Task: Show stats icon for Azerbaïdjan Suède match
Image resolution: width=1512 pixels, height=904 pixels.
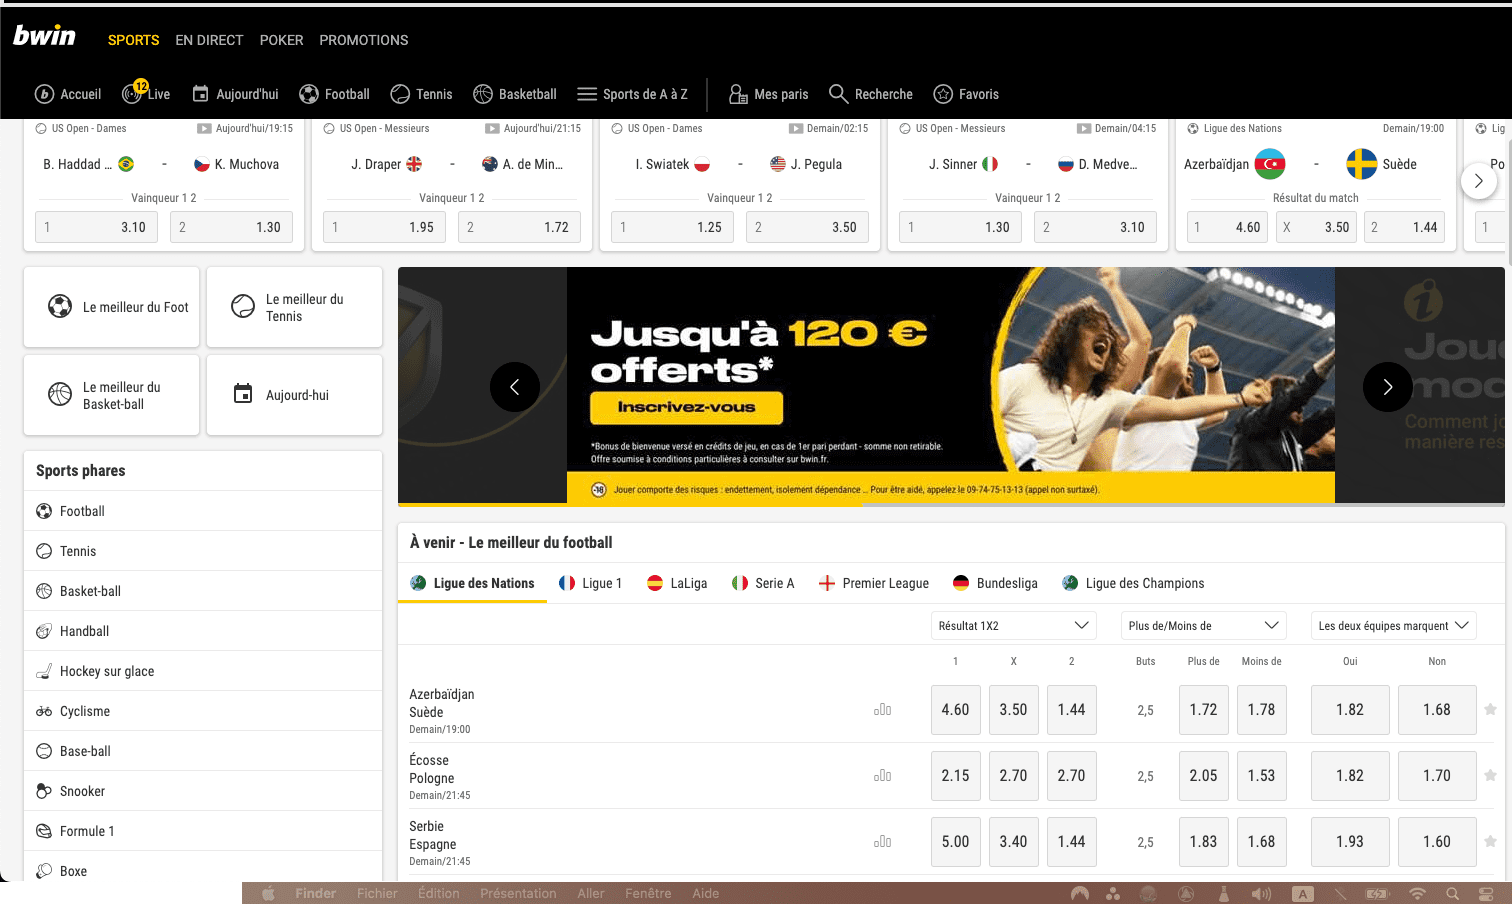Action: [x=882, y=710]
